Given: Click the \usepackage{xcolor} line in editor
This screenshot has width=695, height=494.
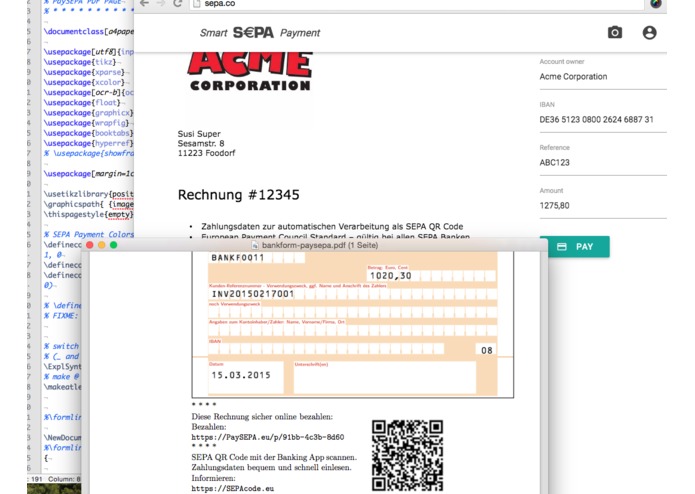Looking at the screenshot, I should click(84, 82).
